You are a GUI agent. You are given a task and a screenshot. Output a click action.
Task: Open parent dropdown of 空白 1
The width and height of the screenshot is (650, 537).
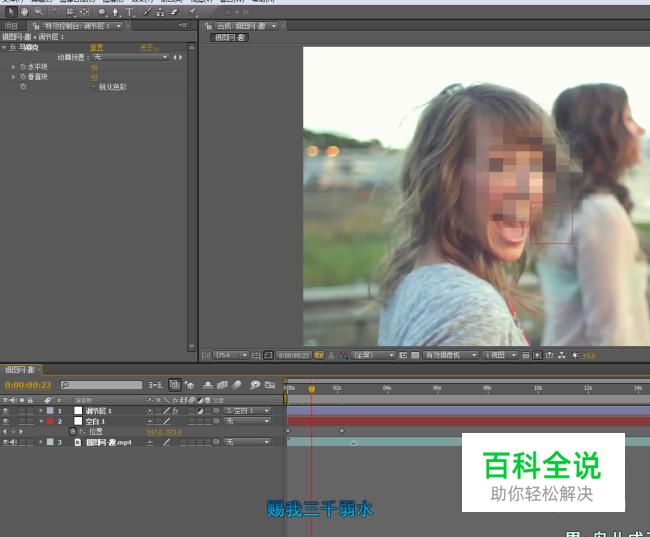click(x=247, y=421)
